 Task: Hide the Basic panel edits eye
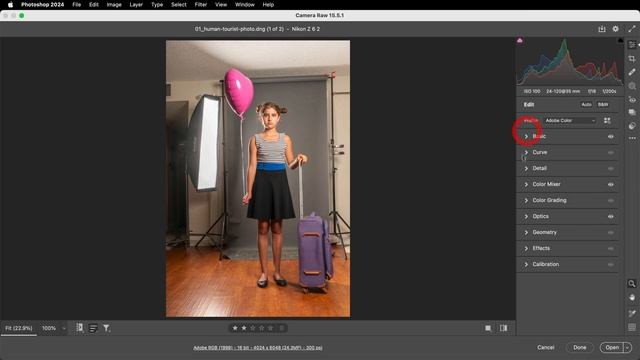pyautogui.click(x=611, y=137)
